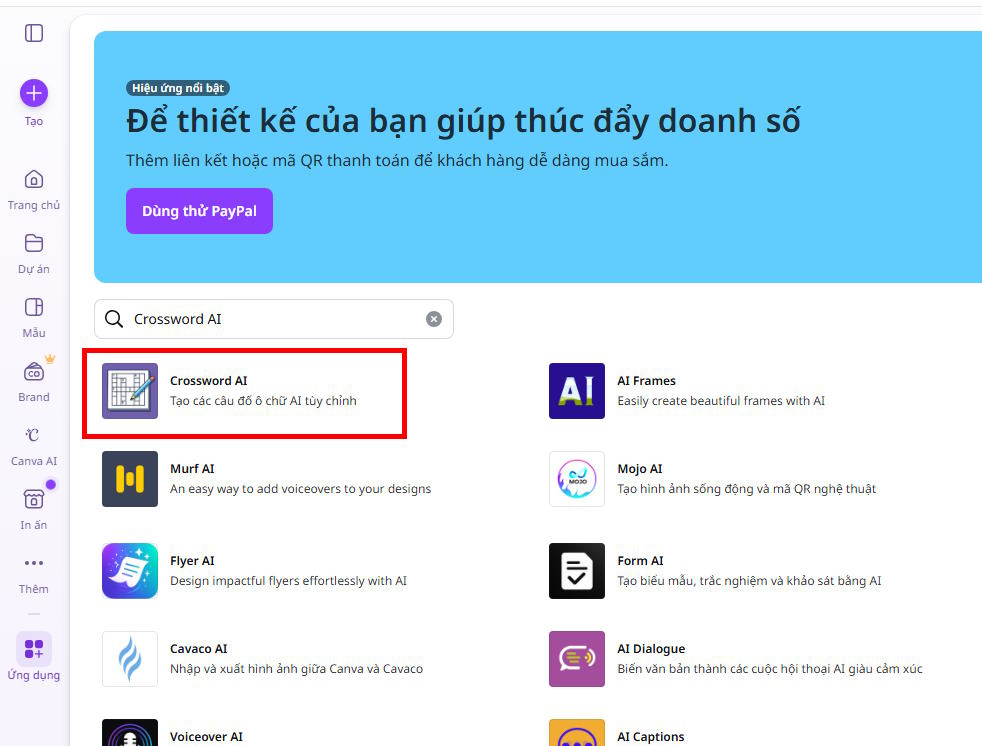Open the In ấn print icon
Screen dimensions: 982x746
pyautogui.click(x=34, y=499)
